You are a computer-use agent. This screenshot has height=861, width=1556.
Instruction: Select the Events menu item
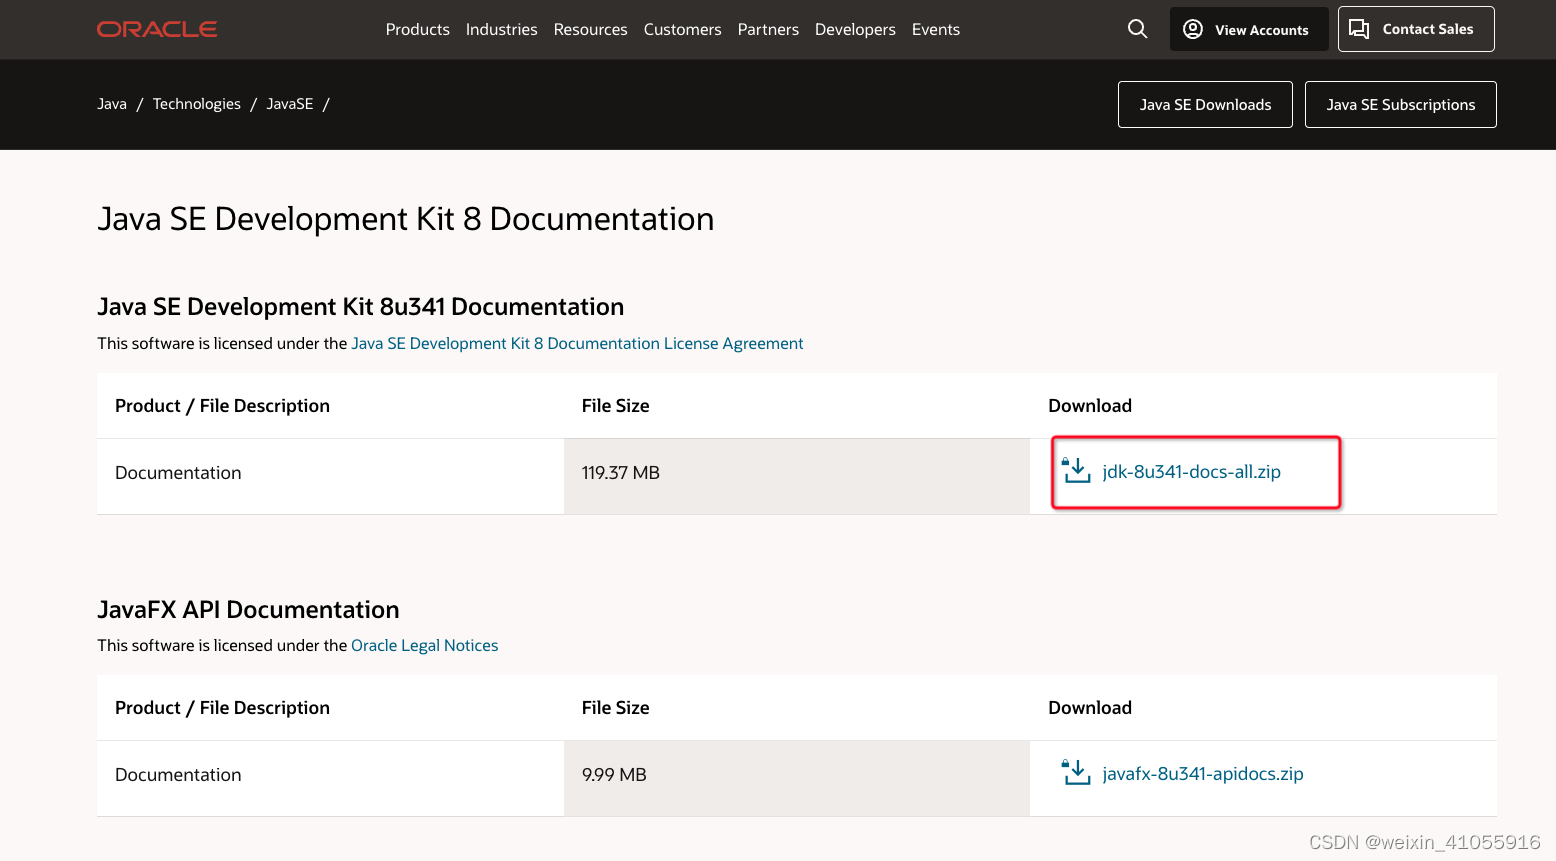[935, 30]
